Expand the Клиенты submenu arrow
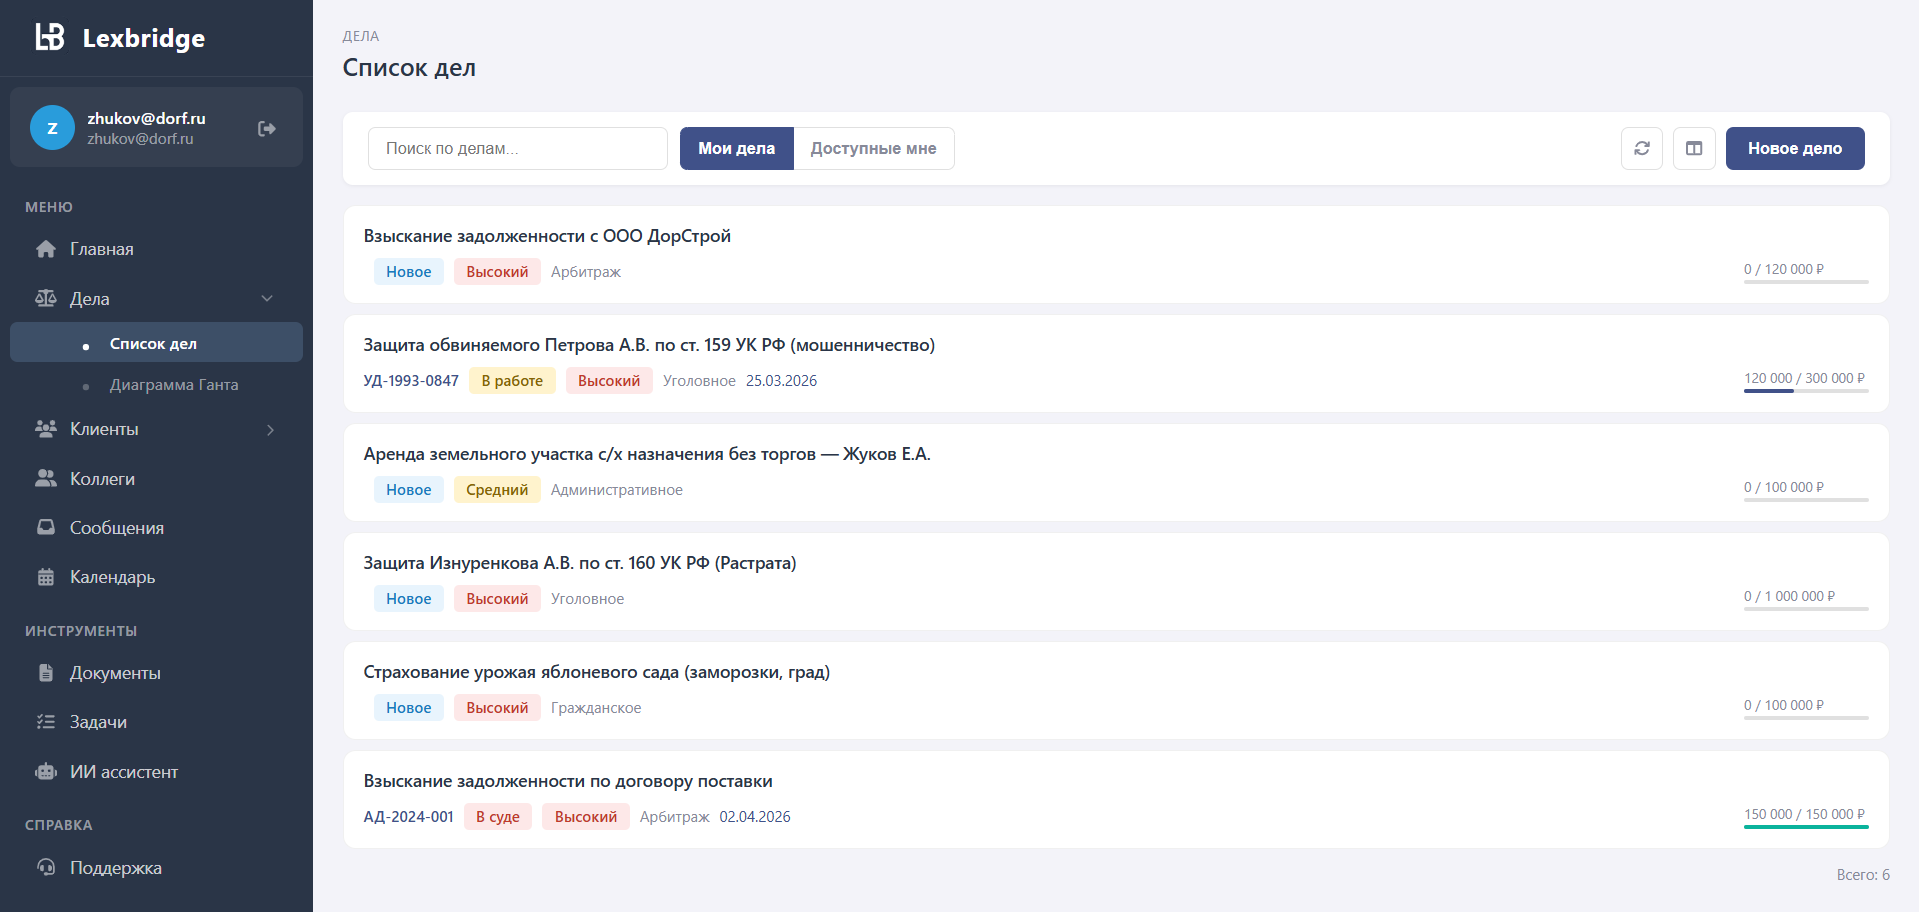 (270, 430)
